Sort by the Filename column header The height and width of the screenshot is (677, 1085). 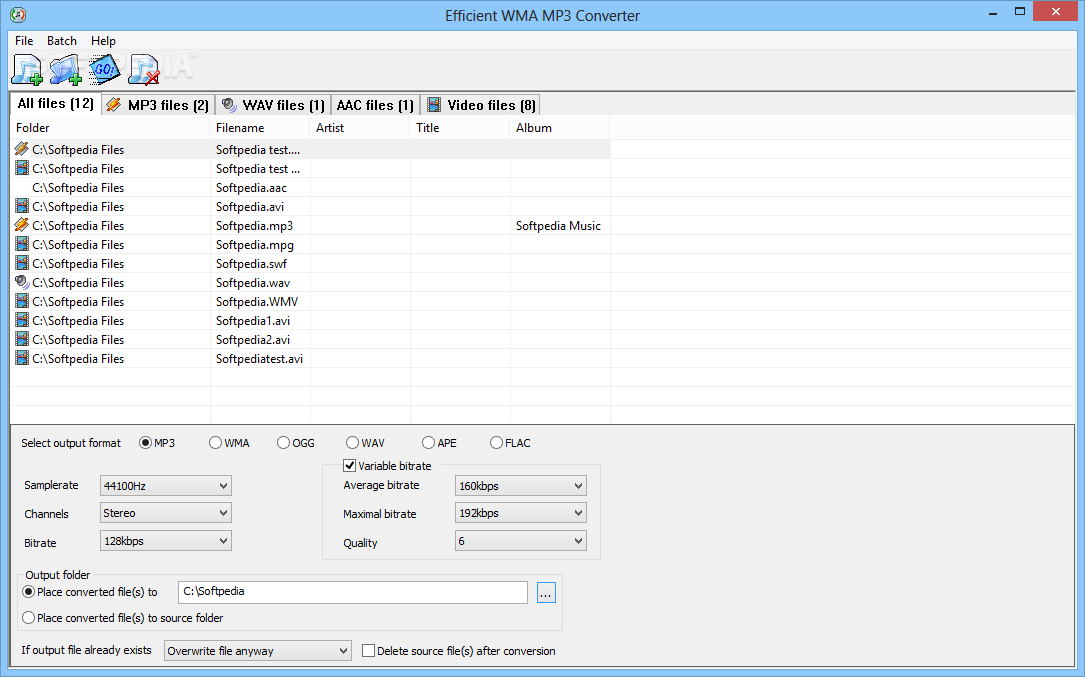(x=260, y=127)
